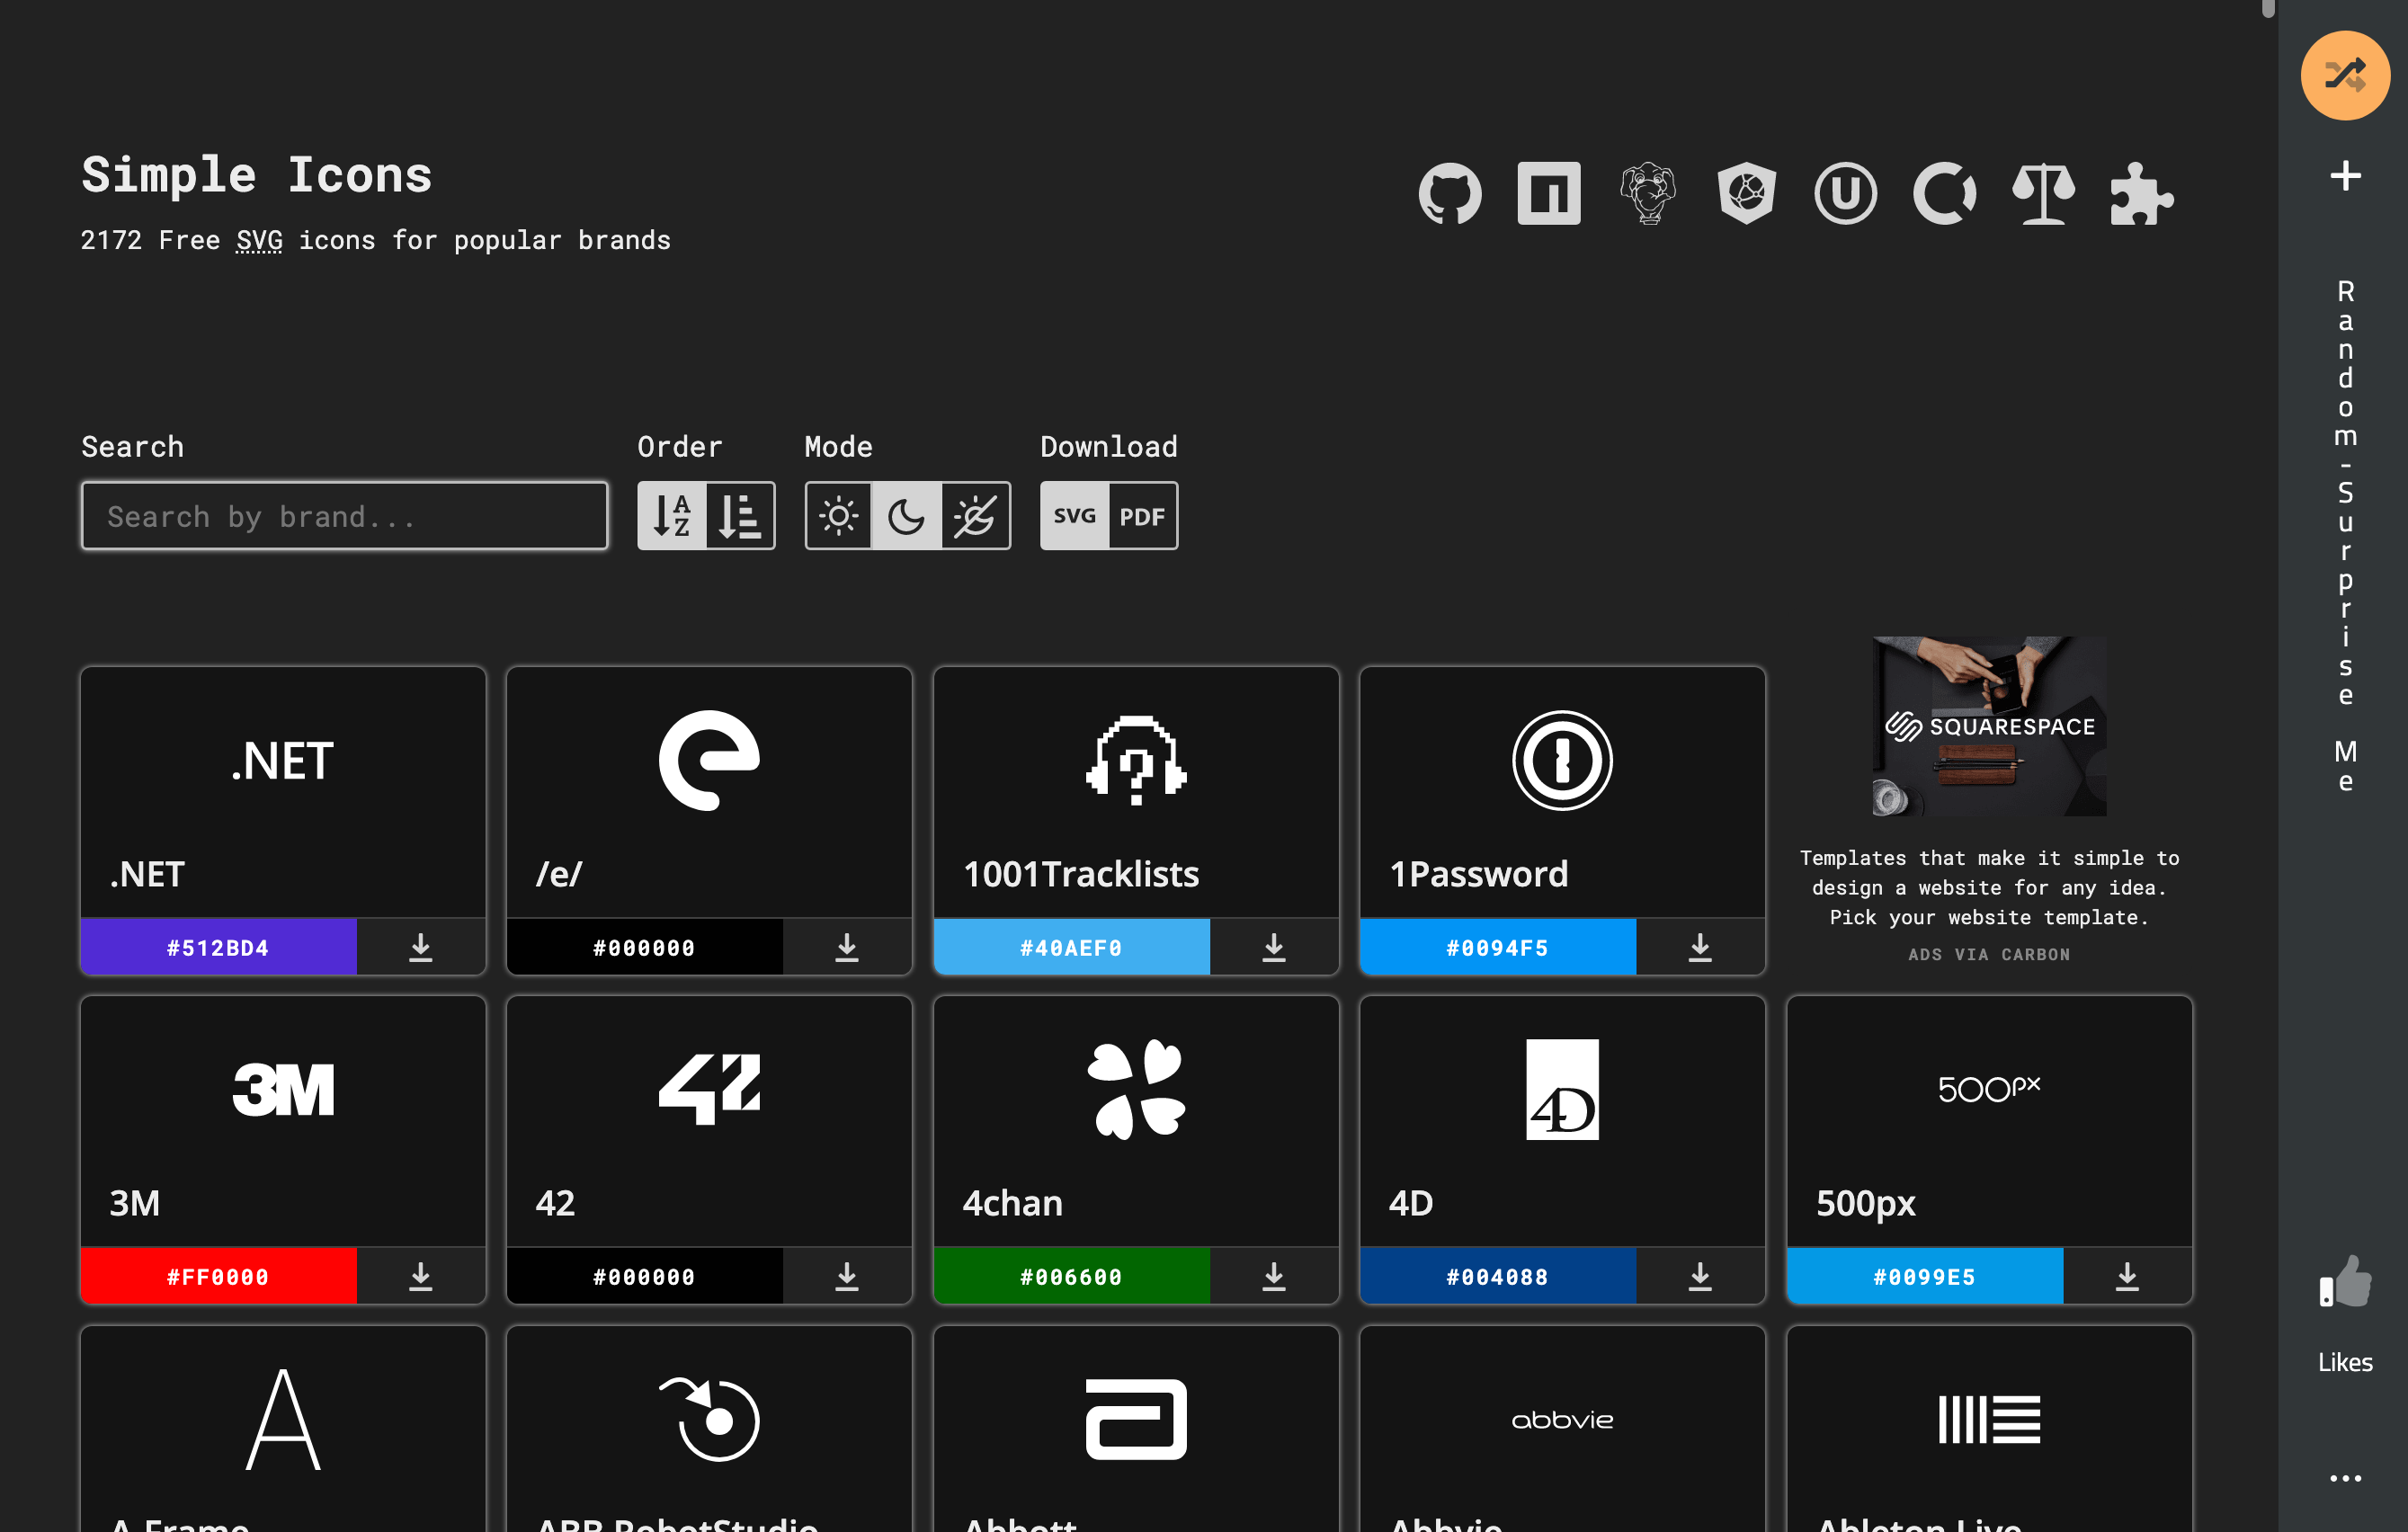Download the 1Password icon
Image resolution: width=2408 pixels, height=1532 pixels.
click(x=1699, y=946)
